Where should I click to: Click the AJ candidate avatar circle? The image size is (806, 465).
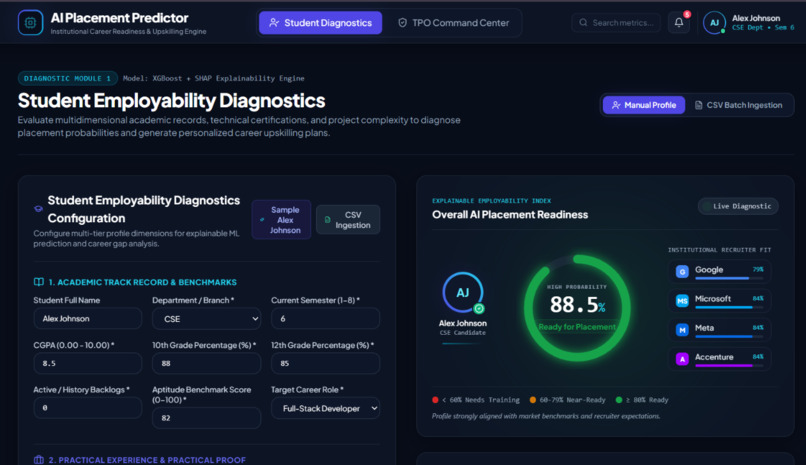(463, 292)
